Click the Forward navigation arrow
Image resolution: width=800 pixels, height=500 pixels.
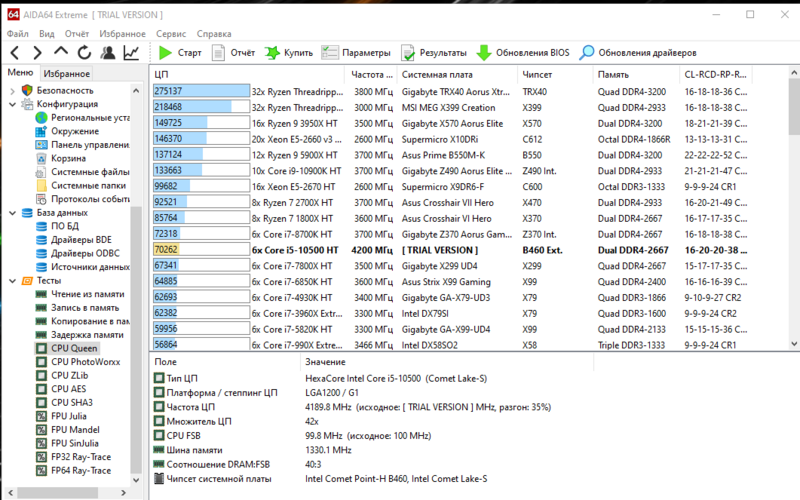[37, 52]
